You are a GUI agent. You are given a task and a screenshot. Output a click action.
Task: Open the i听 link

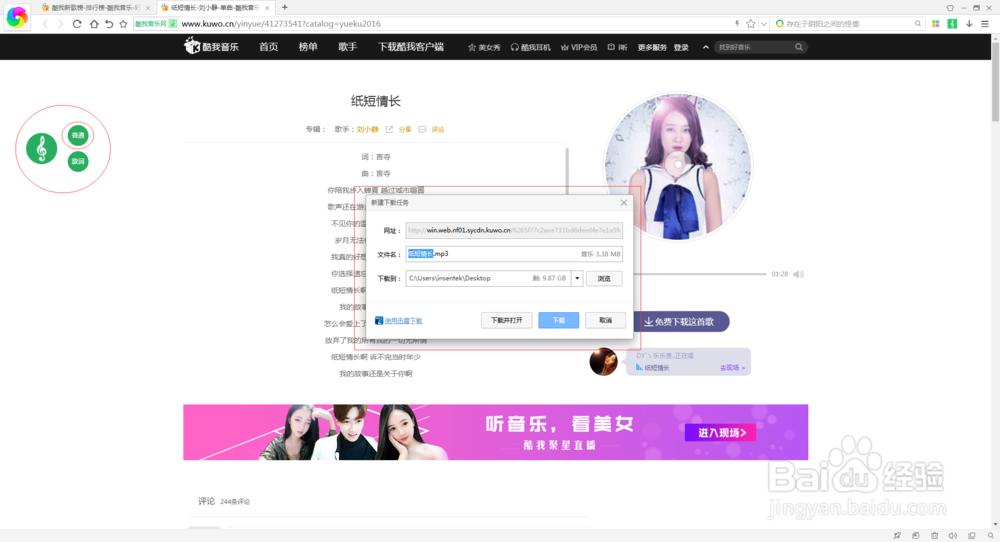(617, 47)
